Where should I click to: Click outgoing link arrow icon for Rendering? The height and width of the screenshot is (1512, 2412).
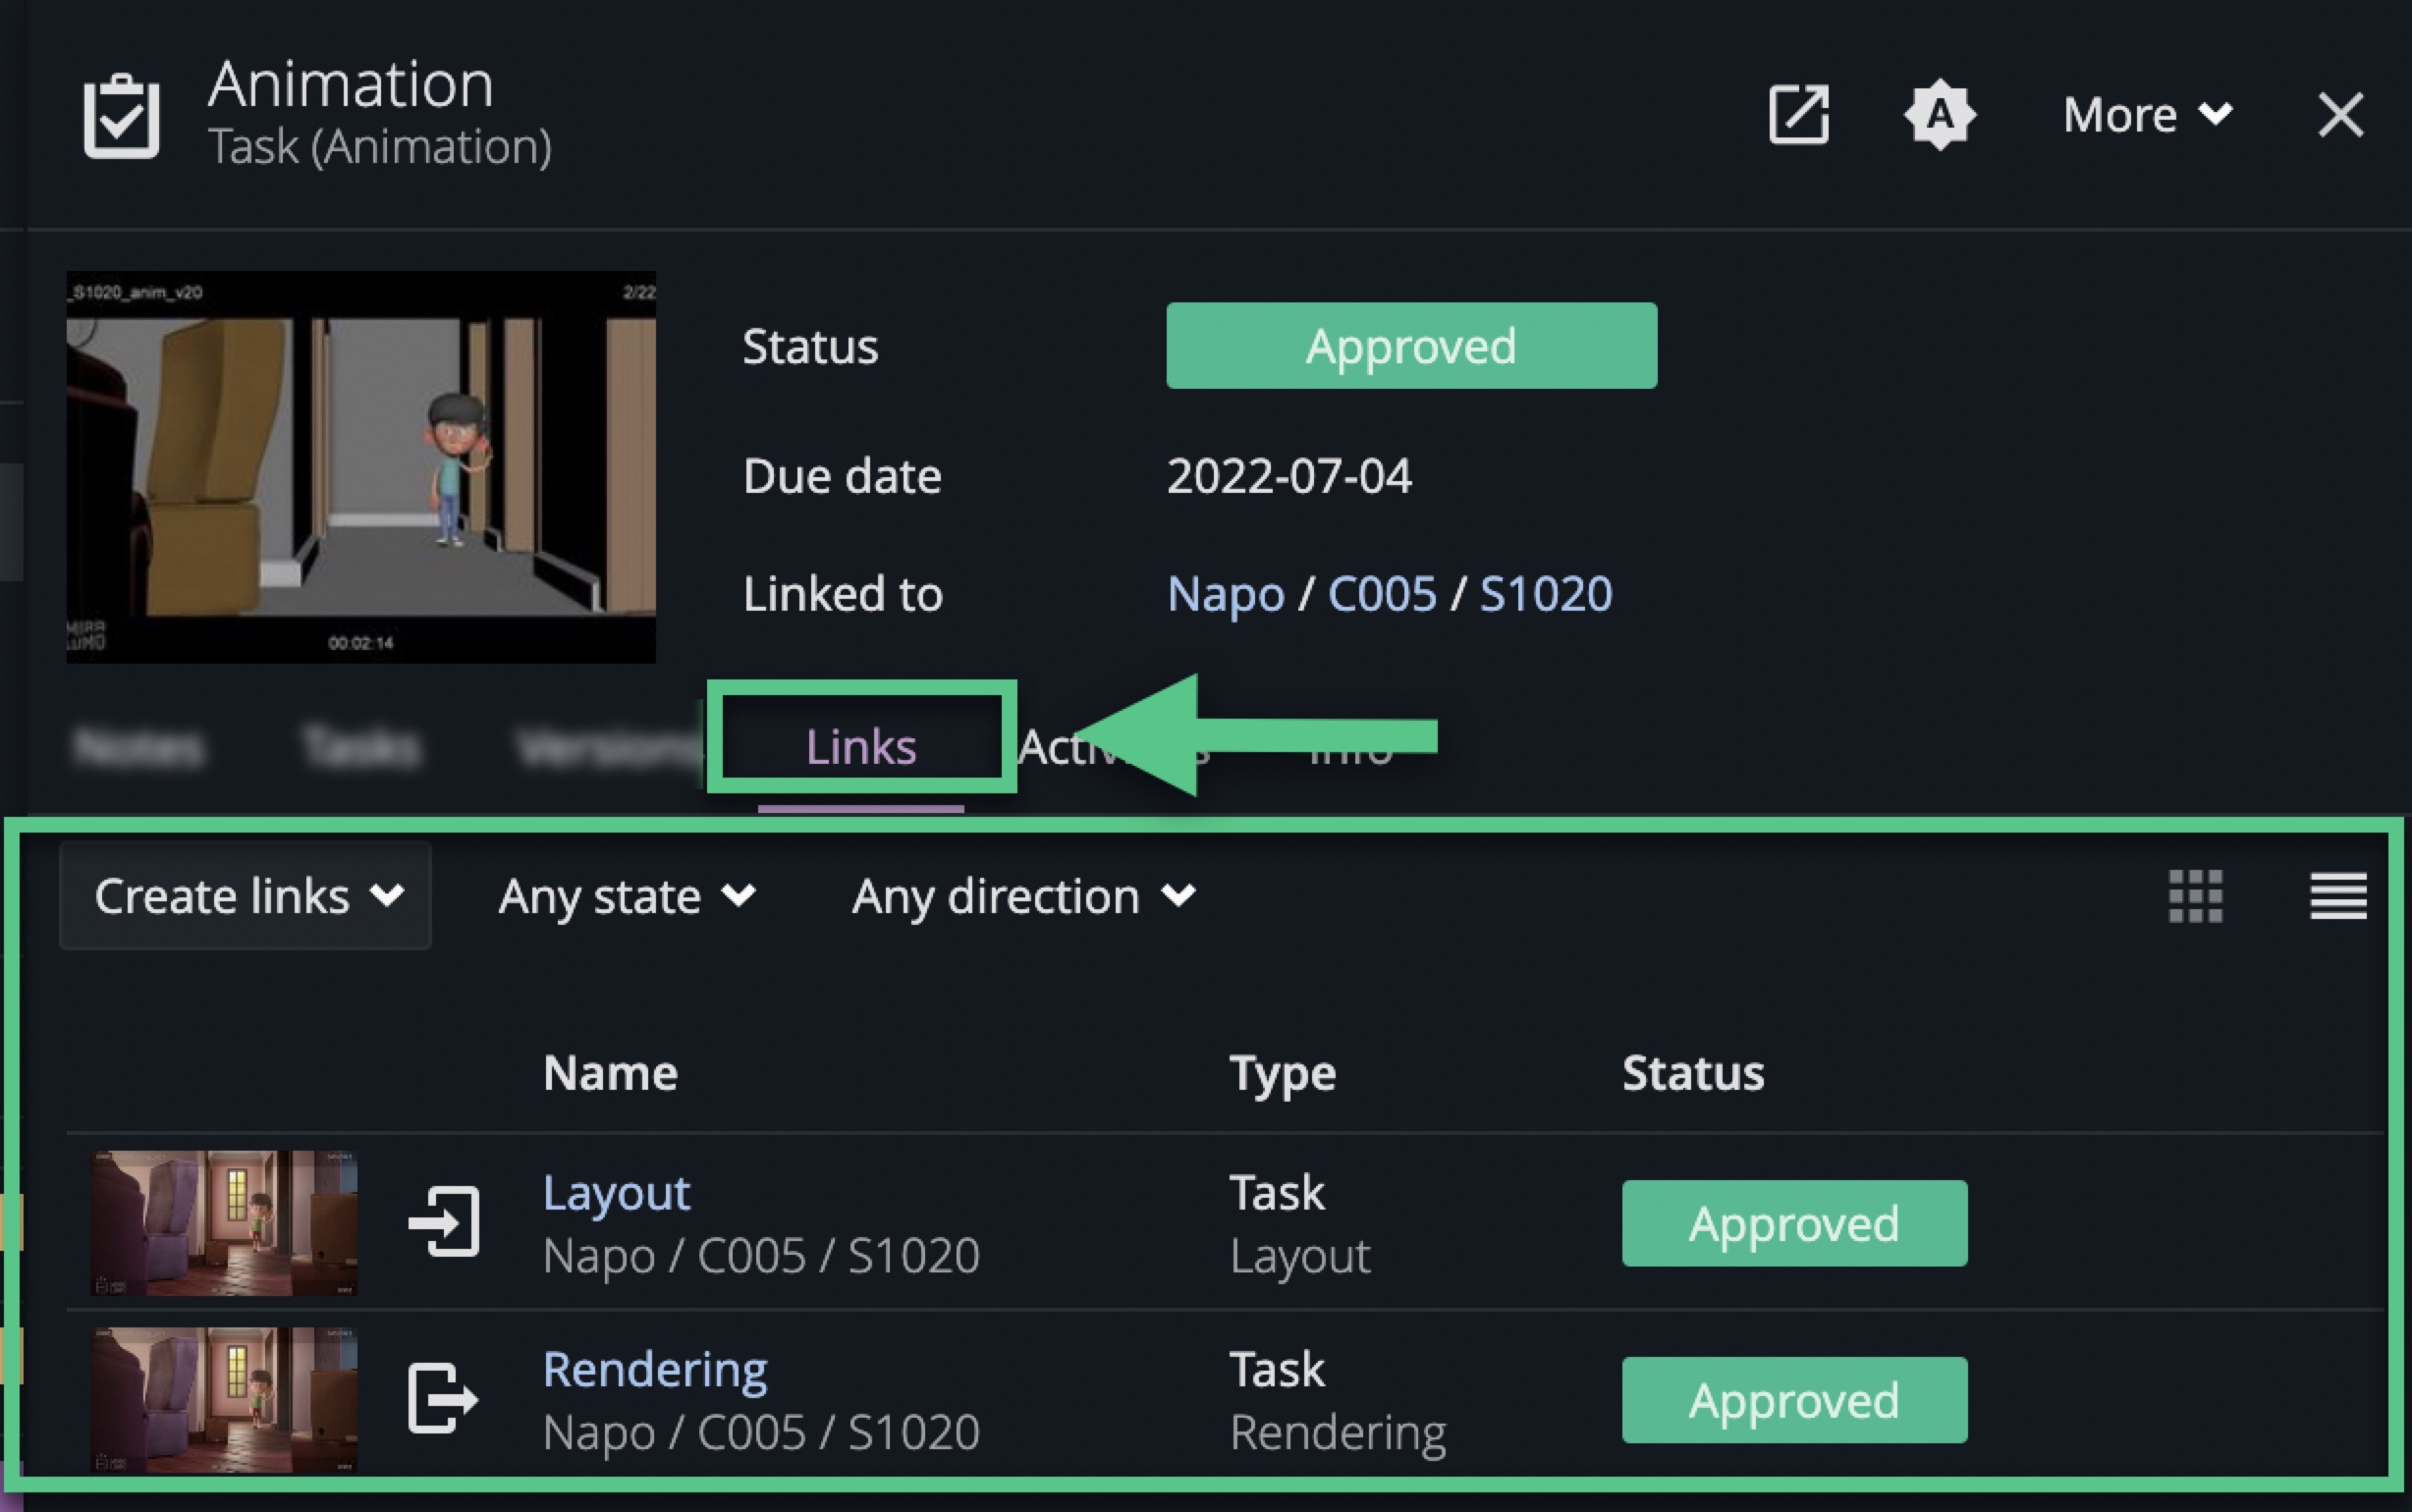click(444, 1398)
